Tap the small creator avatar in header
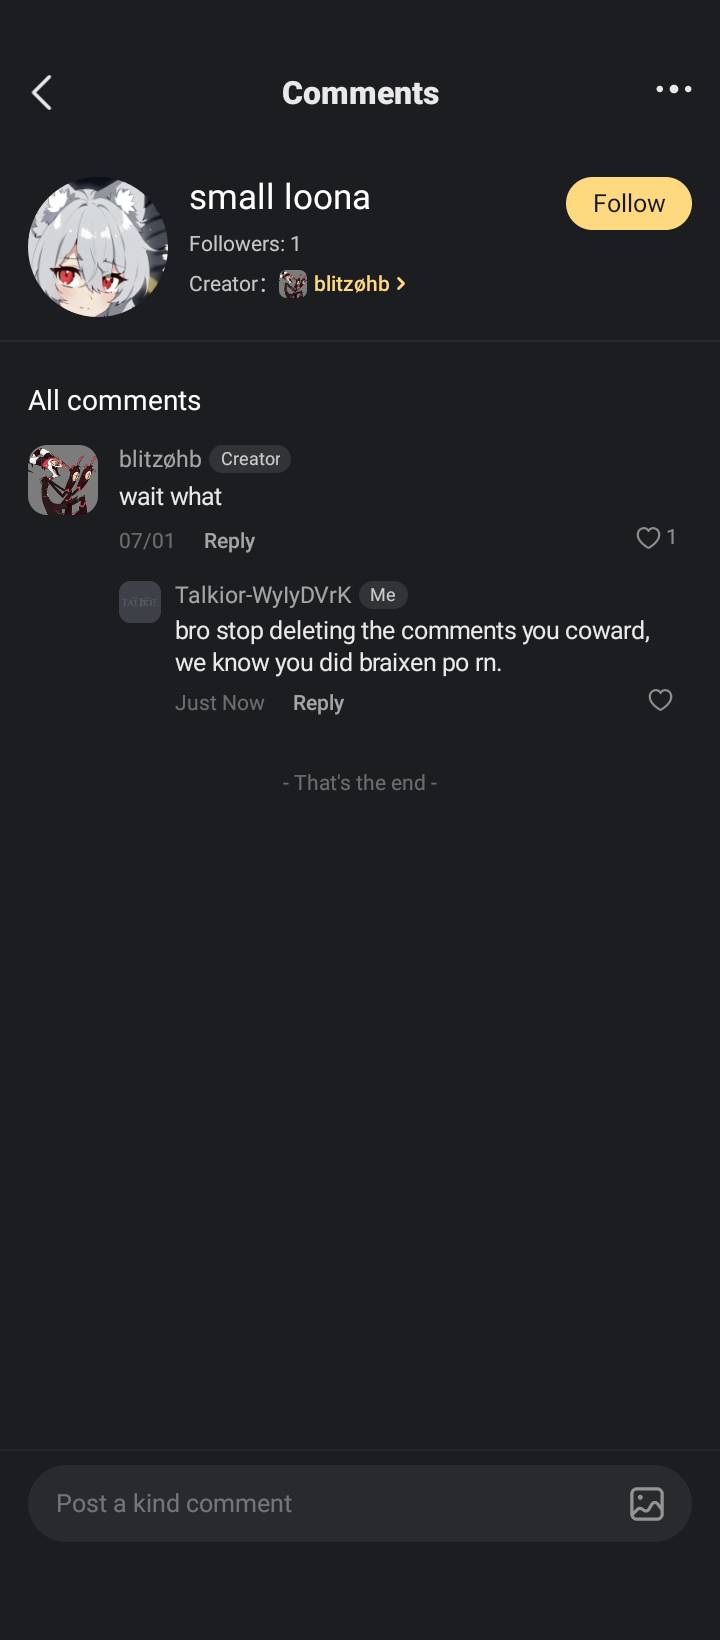 292,284
